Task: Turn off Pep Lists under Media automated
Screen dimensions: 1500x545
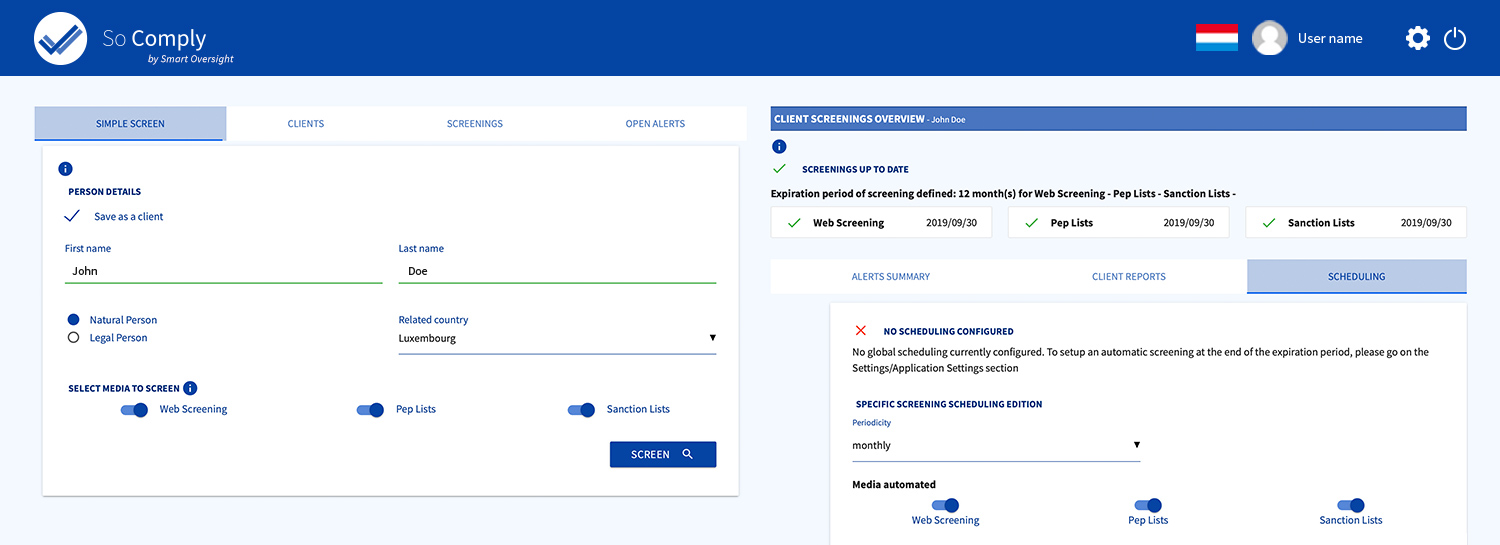Action: click(x=1148, y=505)
